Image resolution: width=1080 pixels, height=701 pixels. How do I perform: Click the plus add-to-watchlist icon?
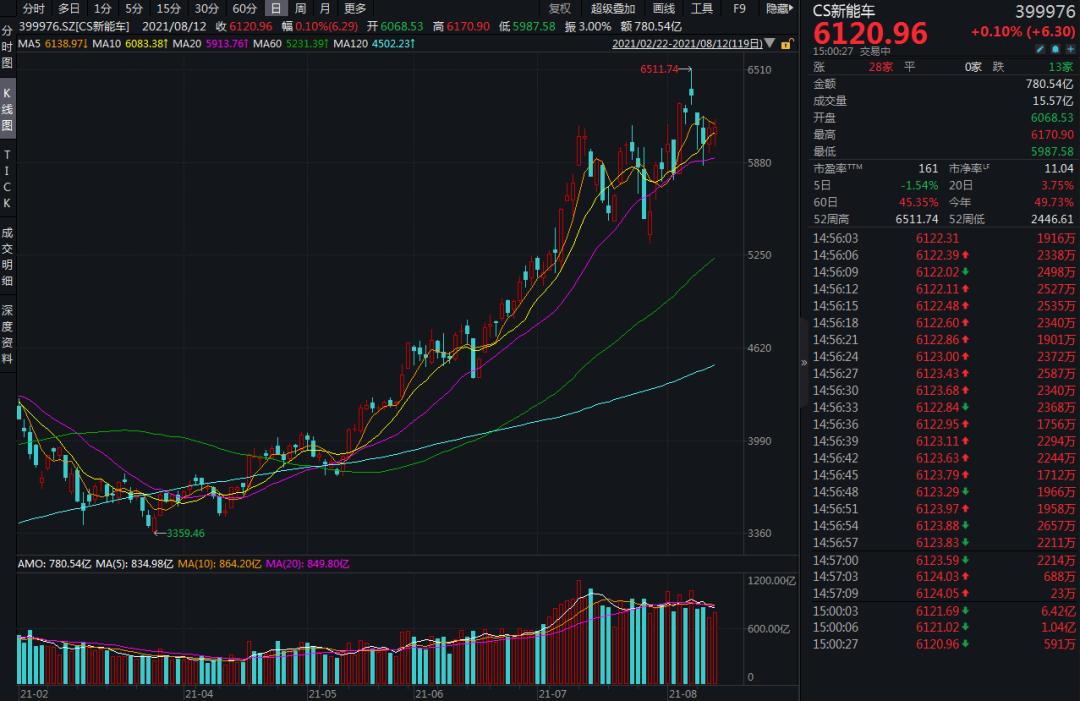tap(1068, 50)
